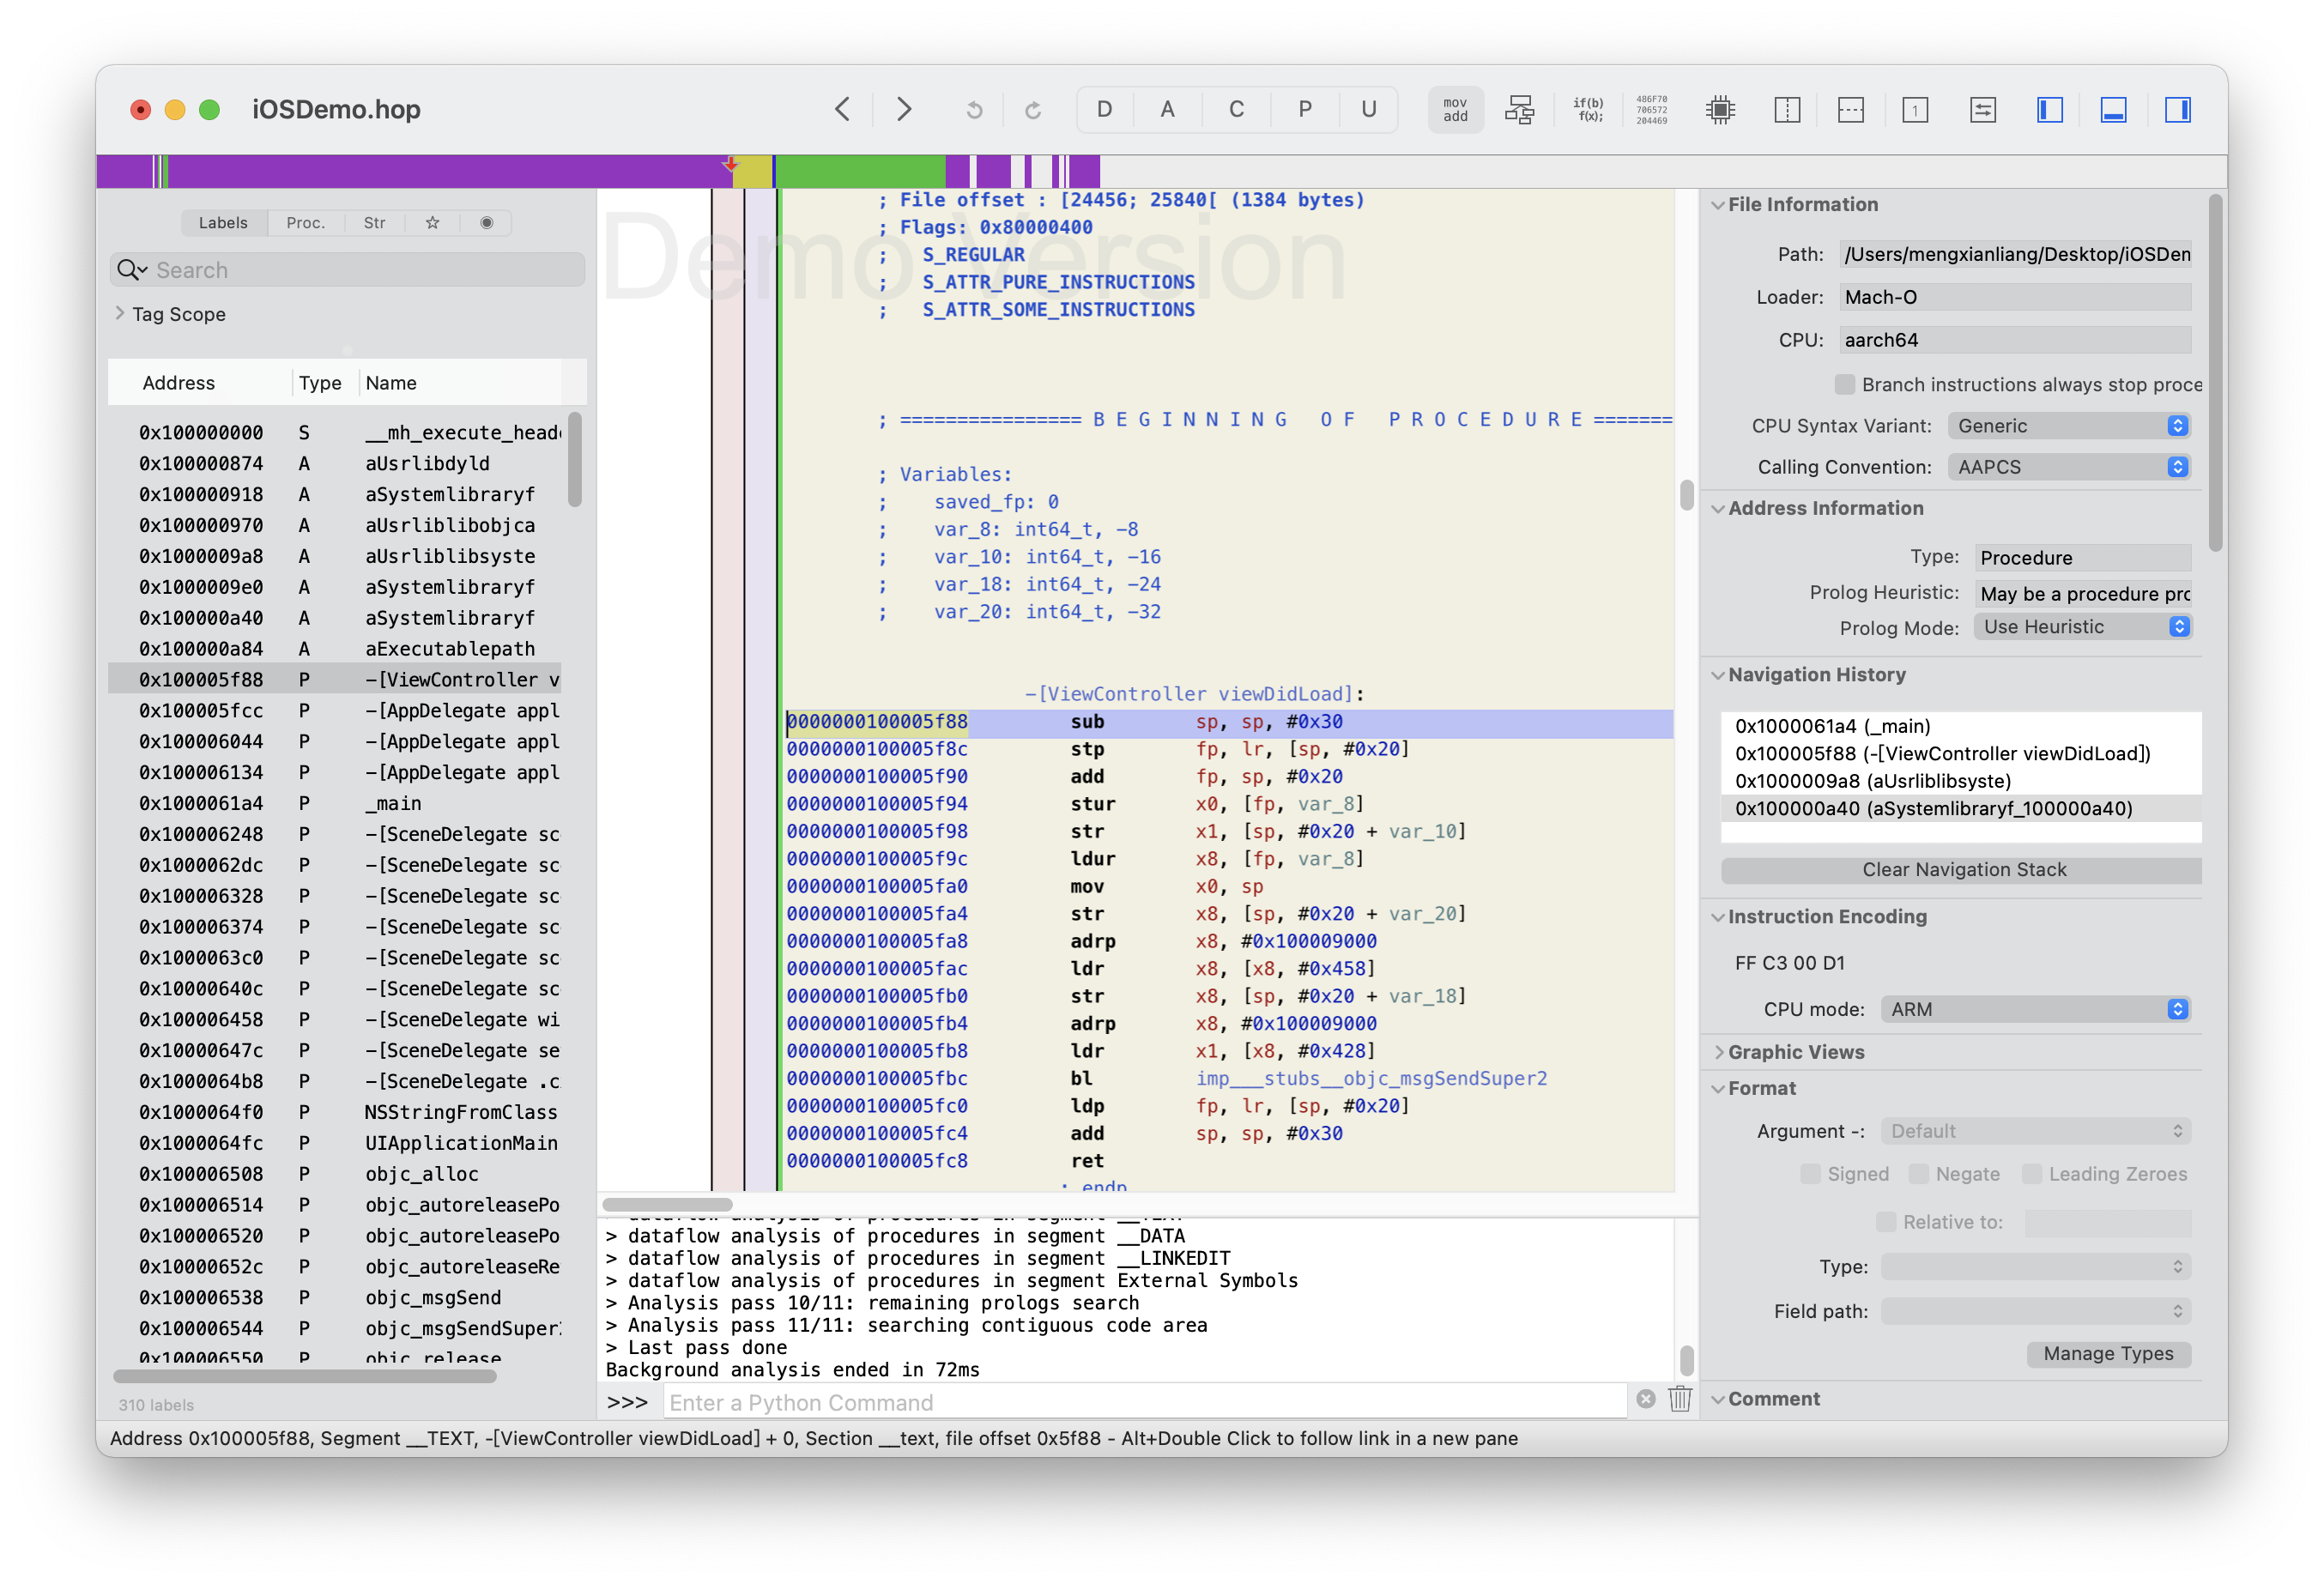
Task: Split the view horizontally icon
Action: point(1850,109)
